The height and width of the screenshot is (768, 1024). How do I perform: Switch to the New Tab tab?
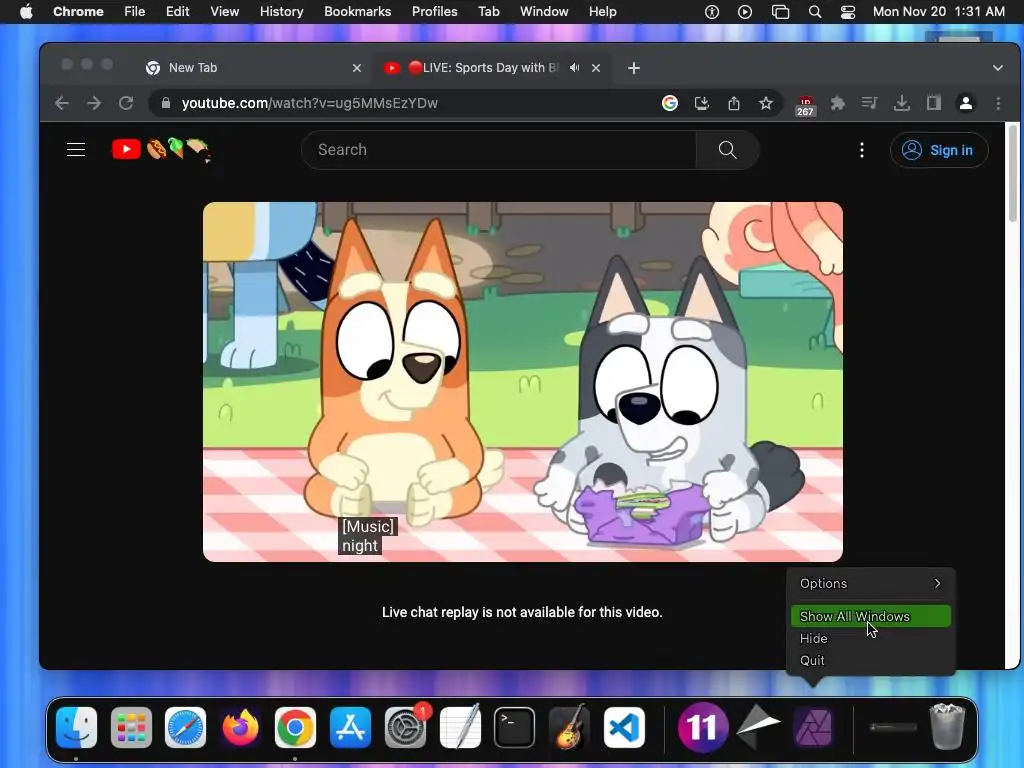(x=255, y=68)
